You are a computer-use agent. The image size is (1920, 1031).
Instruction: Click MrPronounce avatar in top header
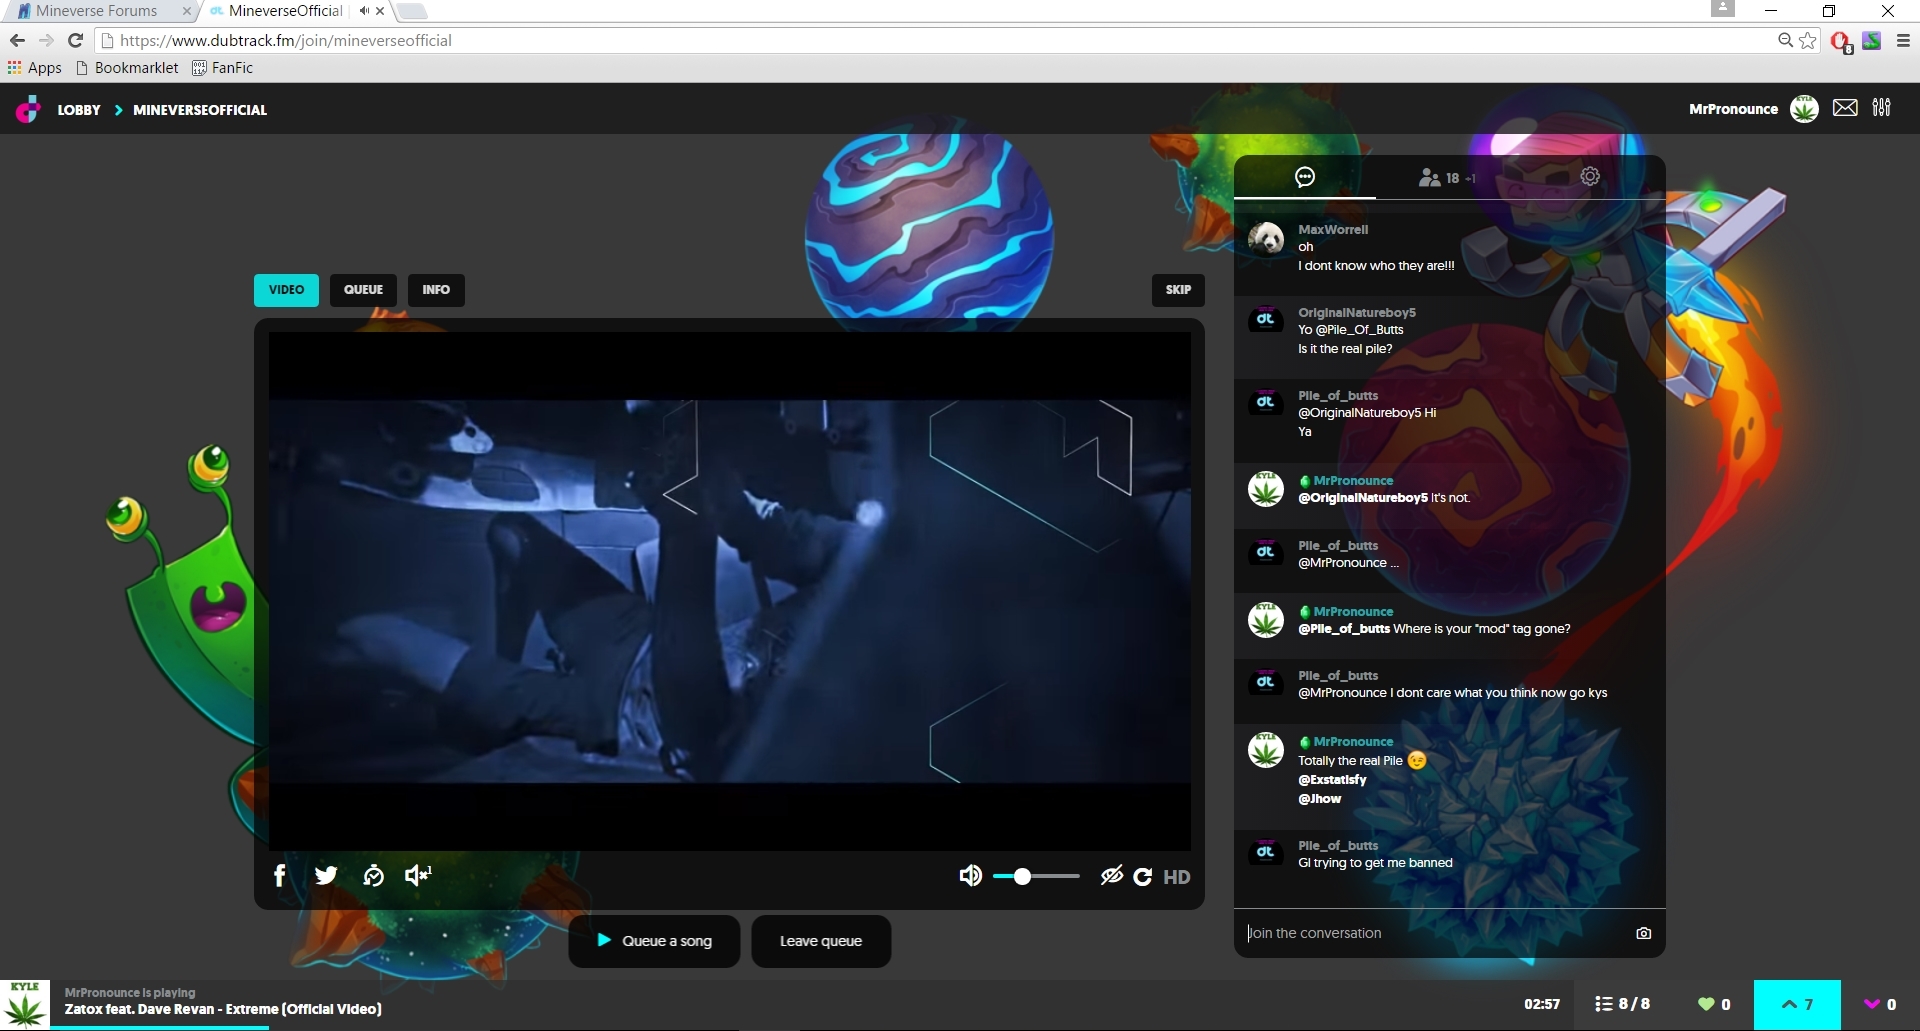click(x=1804, y=109)
